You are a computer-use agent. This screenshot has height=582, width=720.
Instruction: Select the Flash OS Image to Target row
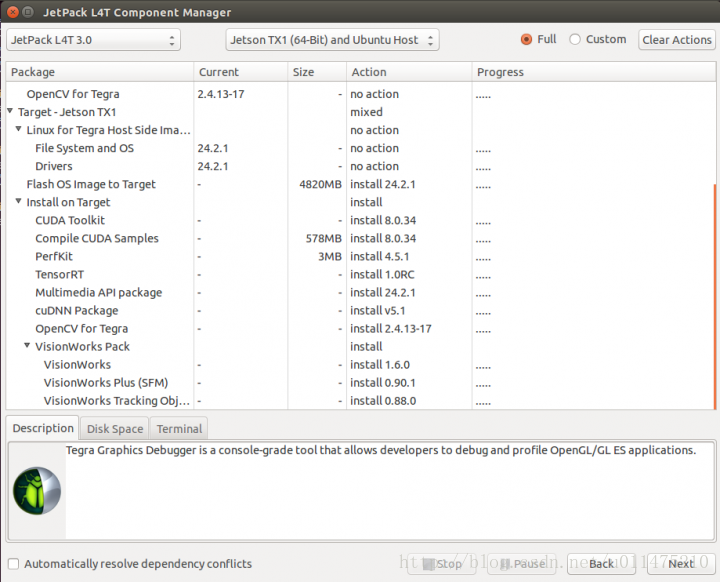pyautogui.click(x=360, y=184)
